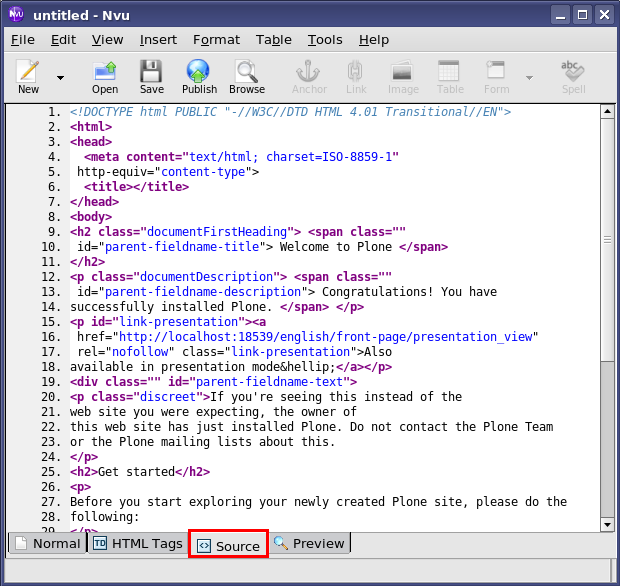This screenshot has width=620, height=586.
Task: Open the File menu
Action: [x=23, y=40]
